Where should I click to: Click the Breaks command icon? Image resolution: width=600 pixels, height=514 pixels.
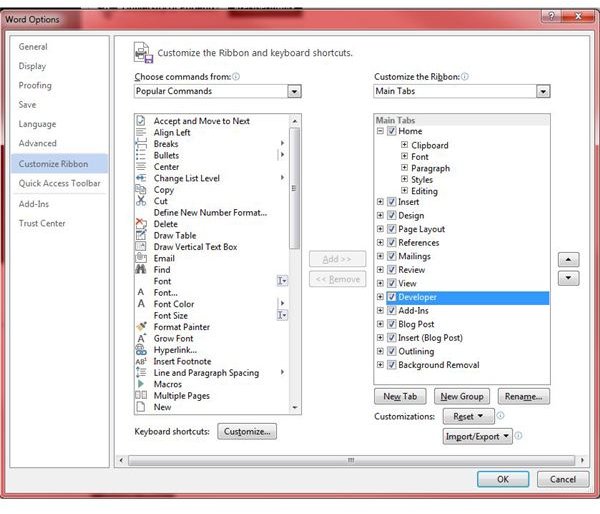coord(141,144)
